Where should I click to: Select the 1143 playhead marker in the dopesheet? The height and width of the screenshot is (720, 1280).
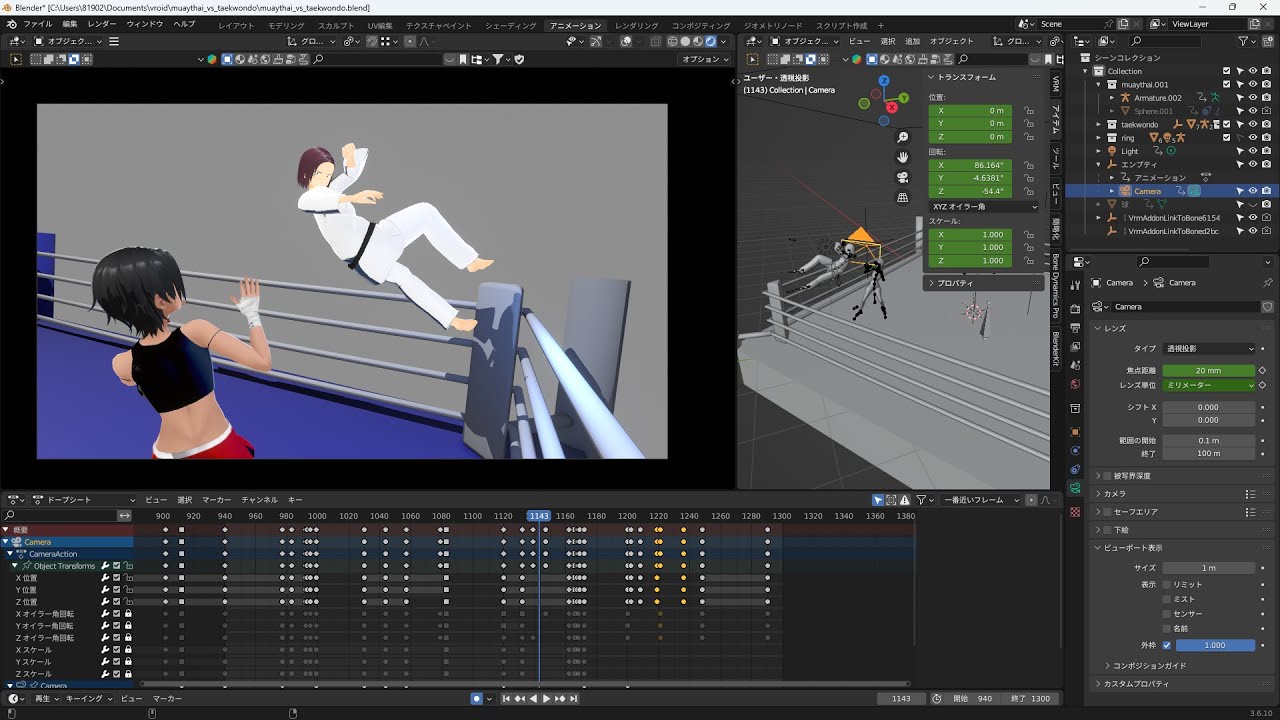[x=539, y=516]
